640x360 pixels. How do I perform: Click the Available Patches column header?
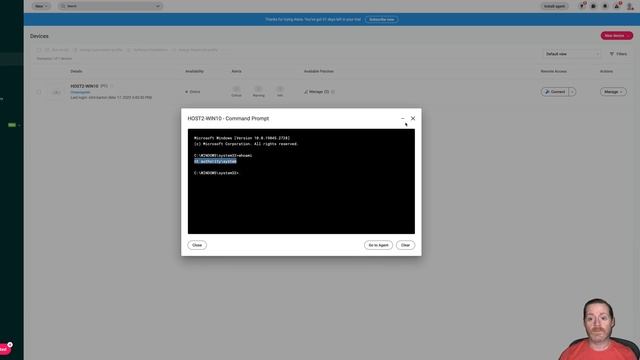point(319,71)
